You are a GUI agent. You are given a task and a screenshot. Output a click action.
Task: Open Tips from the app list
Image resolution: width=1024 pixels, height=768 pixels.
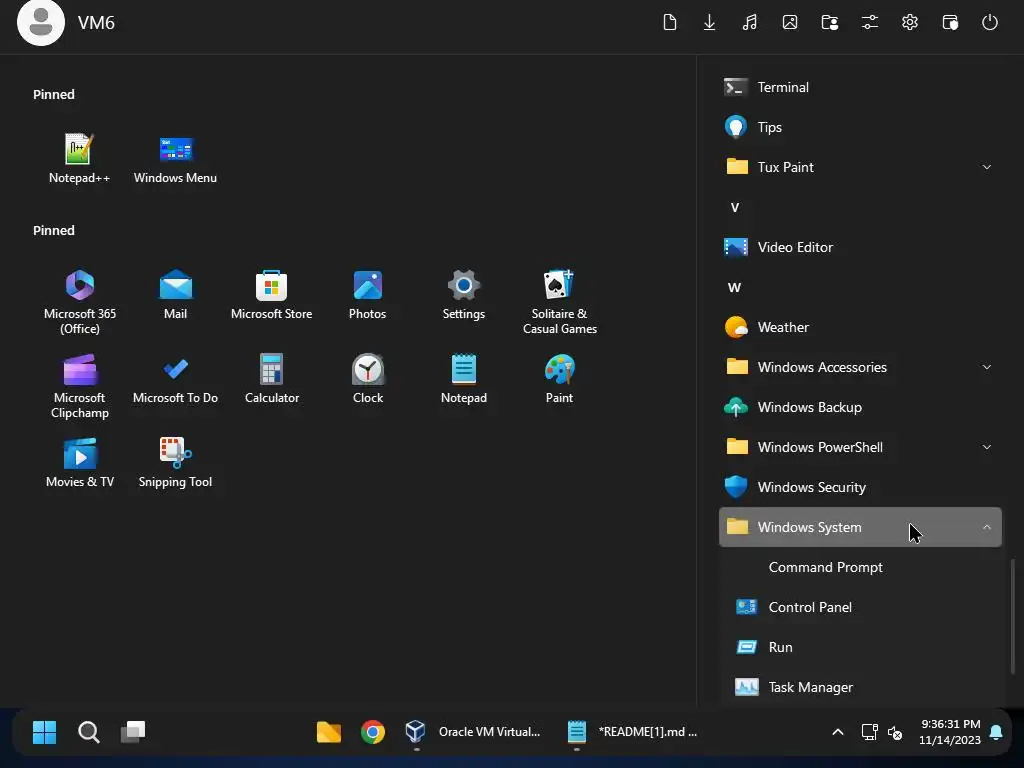pyautogui.click(x=860, y=127)
